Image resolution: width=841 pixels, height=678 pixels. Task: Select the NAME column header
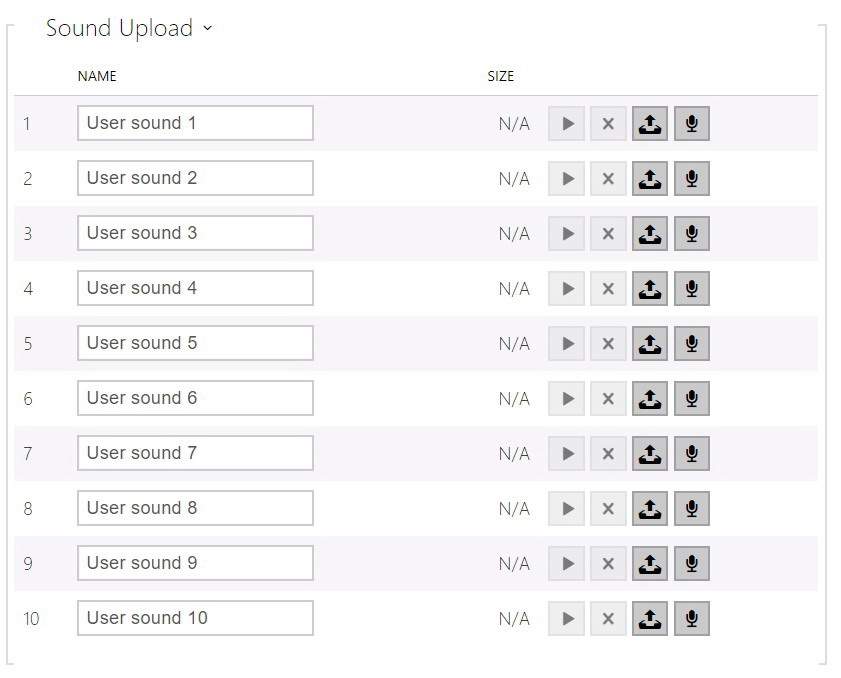coord(97,76)
